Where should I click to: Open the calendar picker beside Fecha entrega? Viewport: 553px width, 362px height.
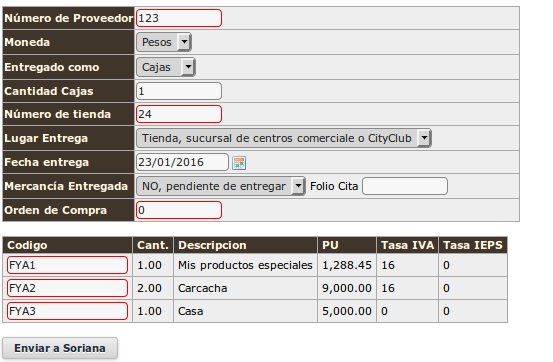click(x=239, y=163)
